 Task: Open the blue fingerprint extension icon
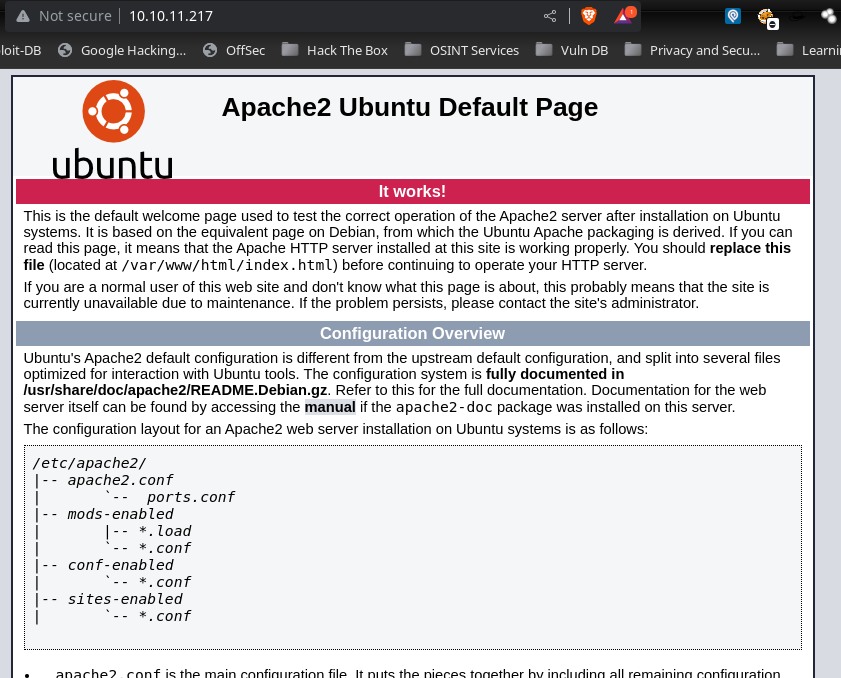[733, 16]
